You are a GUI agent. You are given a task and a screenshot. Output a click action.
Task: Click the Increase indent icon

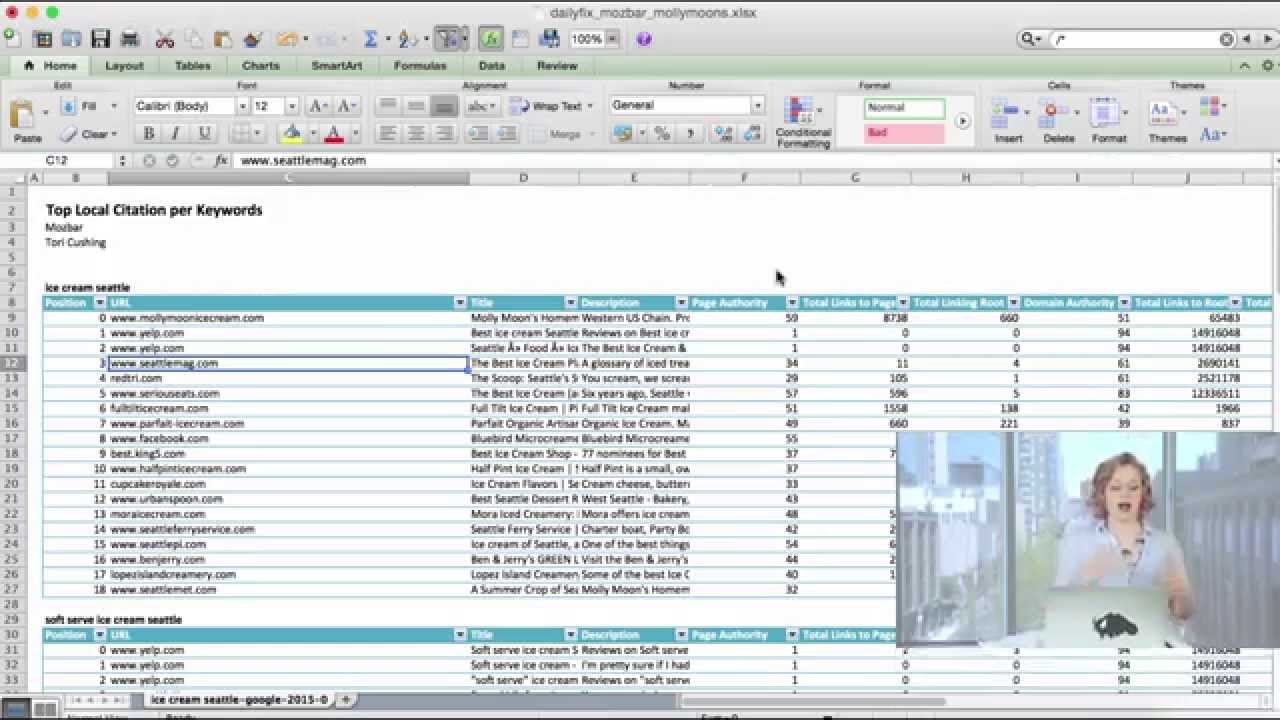506,133
